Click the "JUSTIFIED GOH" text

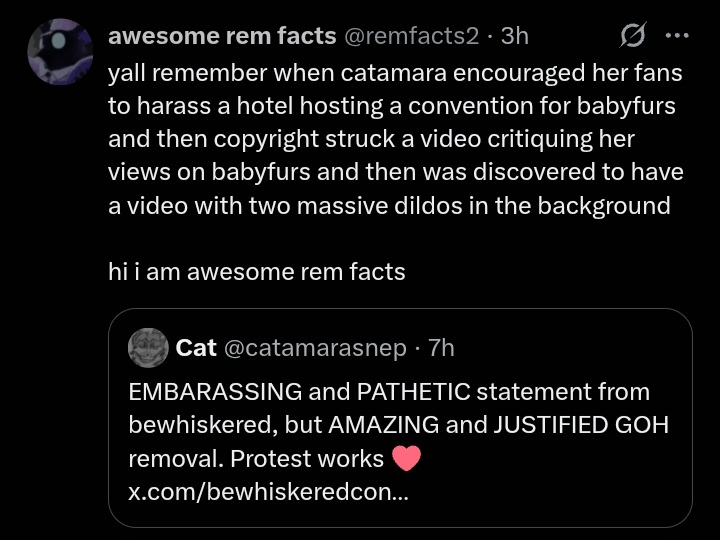[x=580, y=425]
